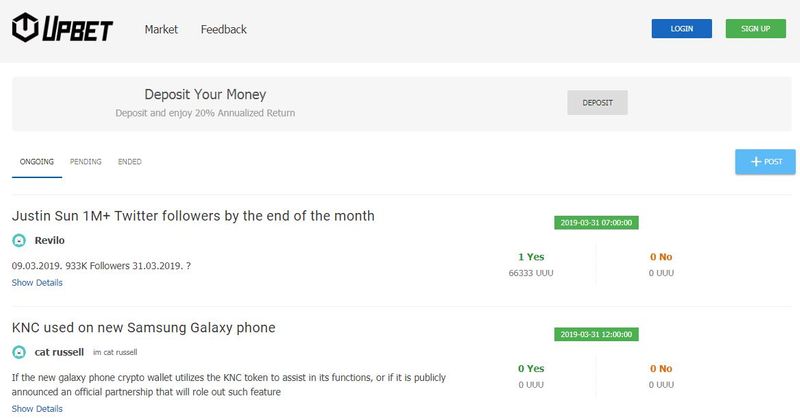Screen dimensions: 800x418
Task: Open the Feedback page
Action: click(223, 29)
